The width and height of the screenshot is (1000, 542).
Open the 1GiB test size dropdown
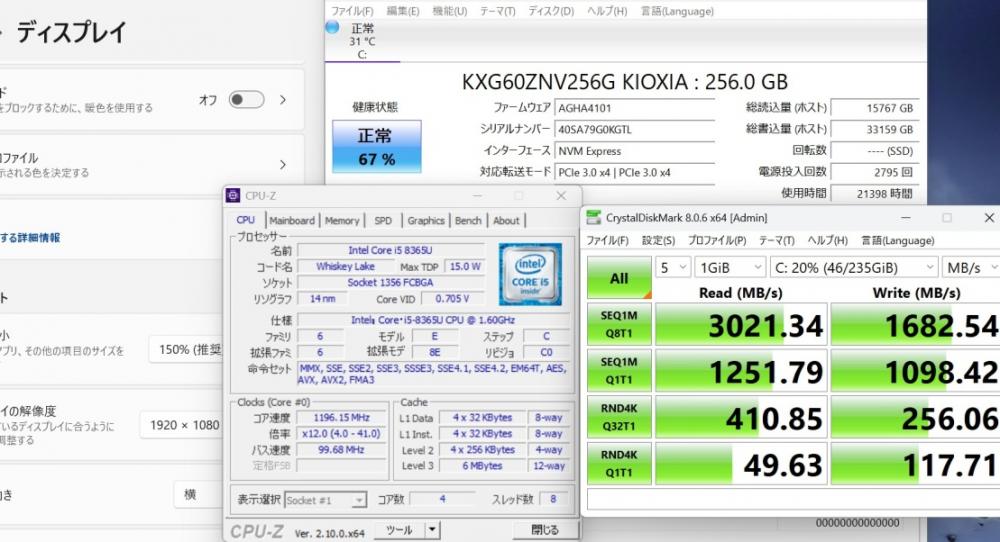[730, 268]
